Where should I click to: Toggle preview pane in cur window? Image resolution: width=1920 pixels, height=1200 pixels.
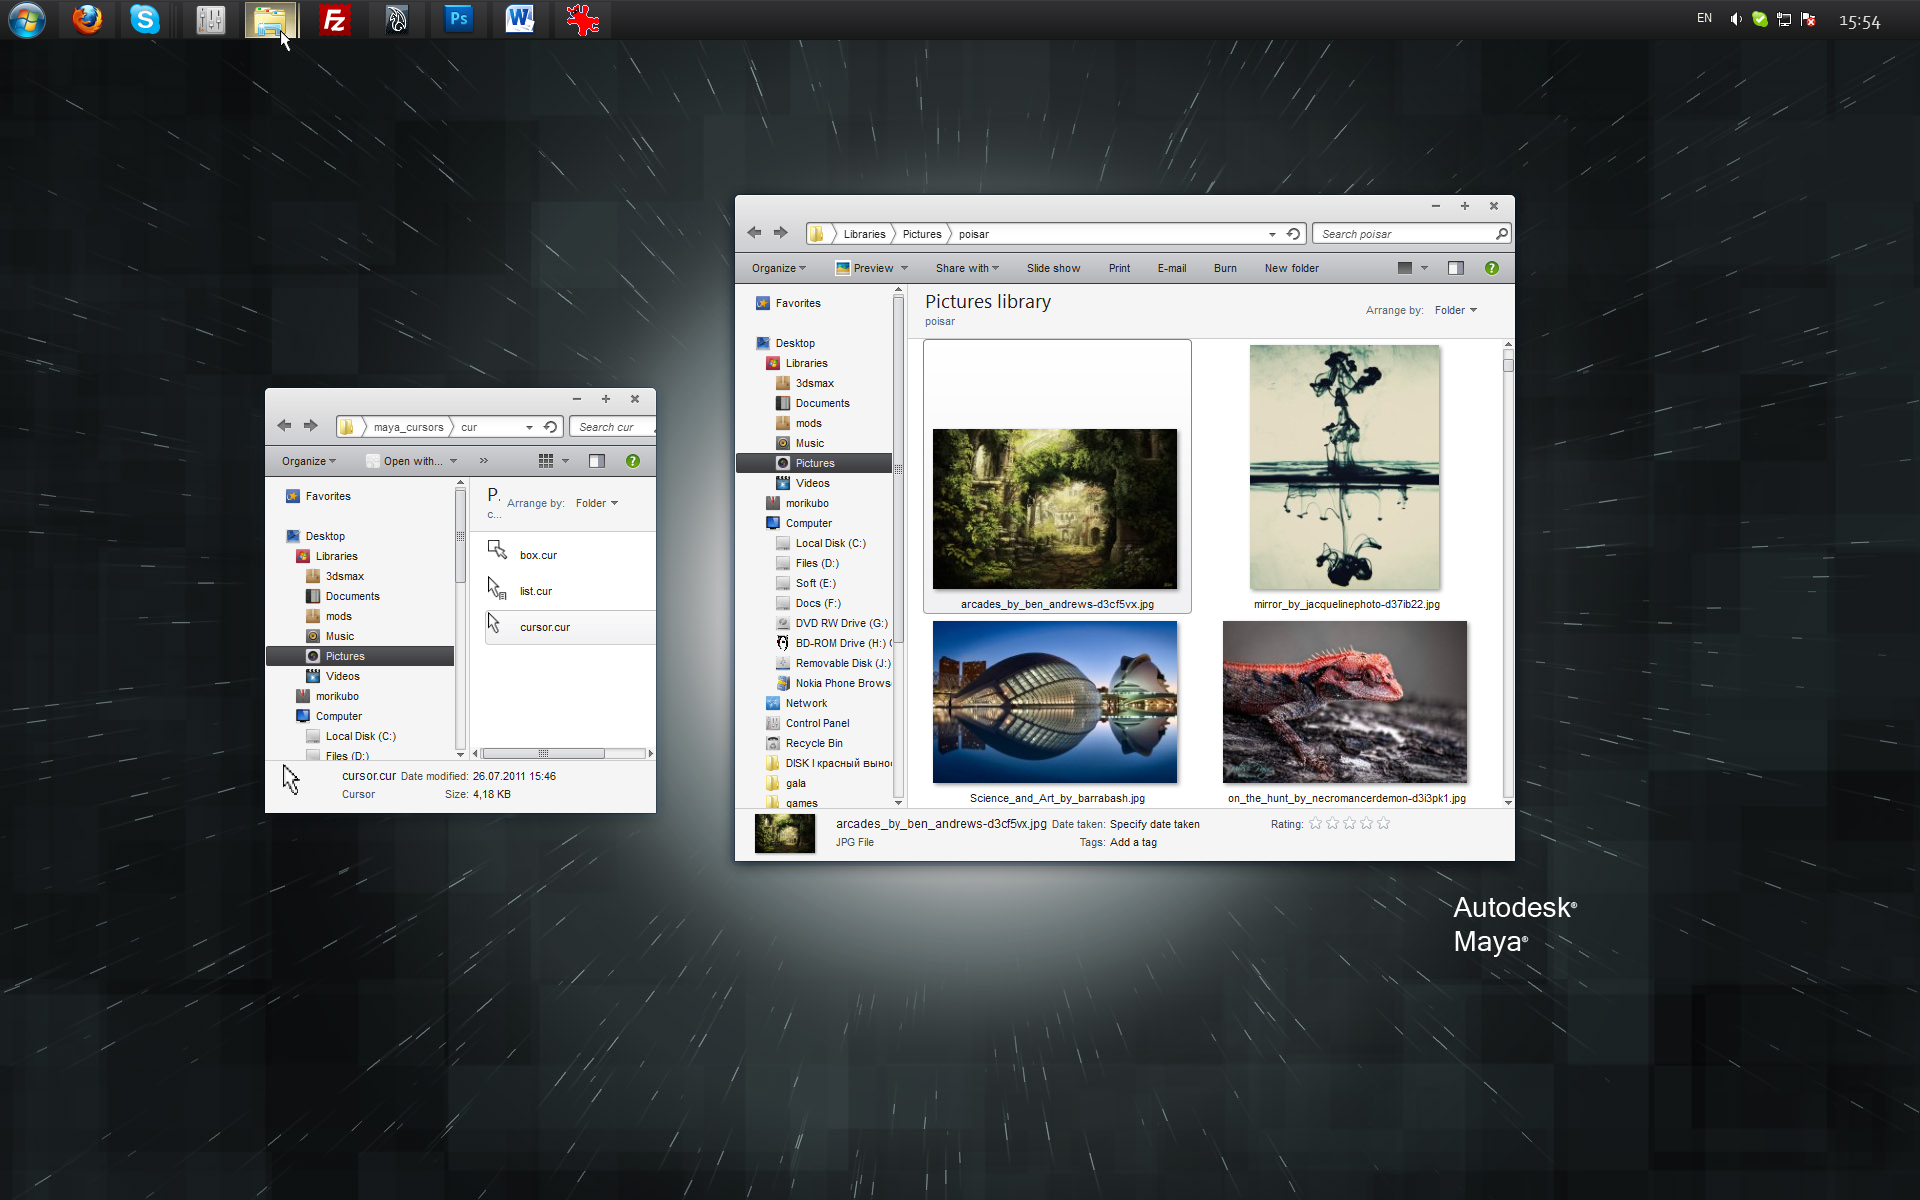(x=597, y=461)
